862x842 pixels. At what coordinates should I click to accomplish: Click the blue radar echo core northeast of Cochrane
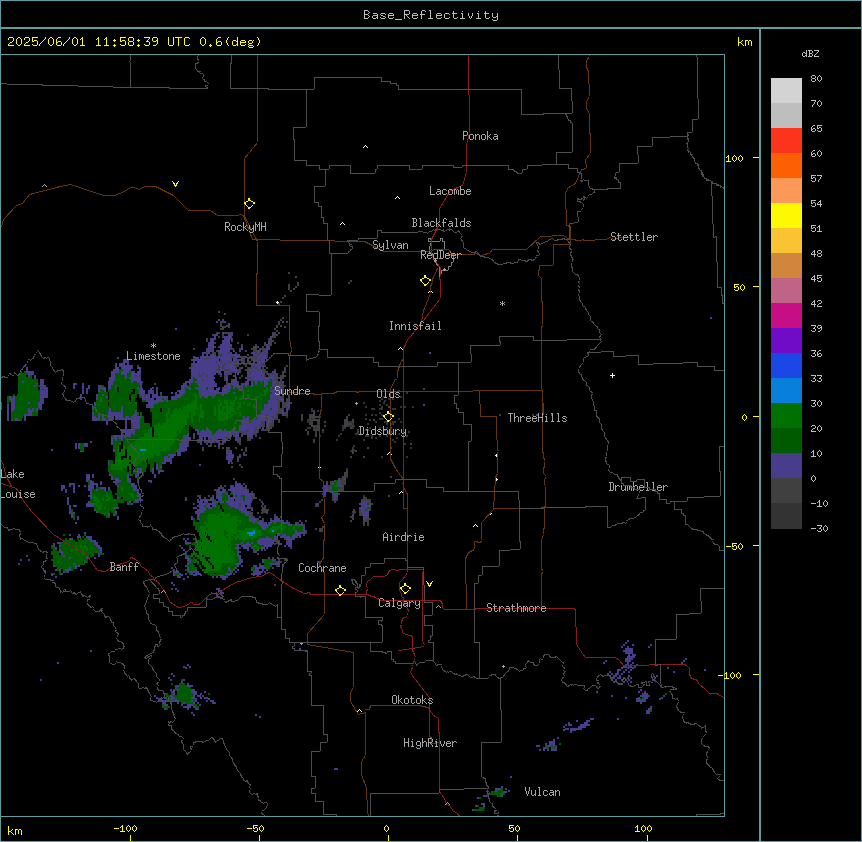click(x=251, y=533)
